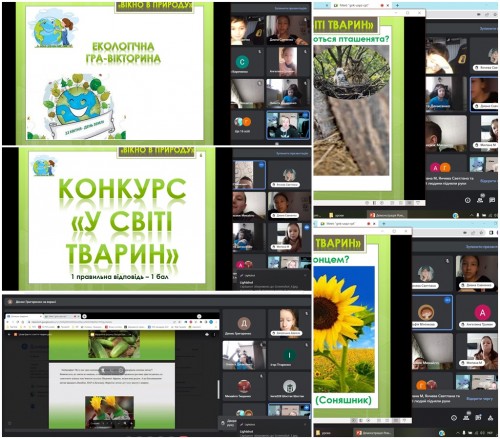Click Зупинити презентацію in the ЕКОЛОГІЧНА ГРА-ВІКТОРИНА screenshot
The height and width of the screenshot is (439, 500).
point(291,8)
